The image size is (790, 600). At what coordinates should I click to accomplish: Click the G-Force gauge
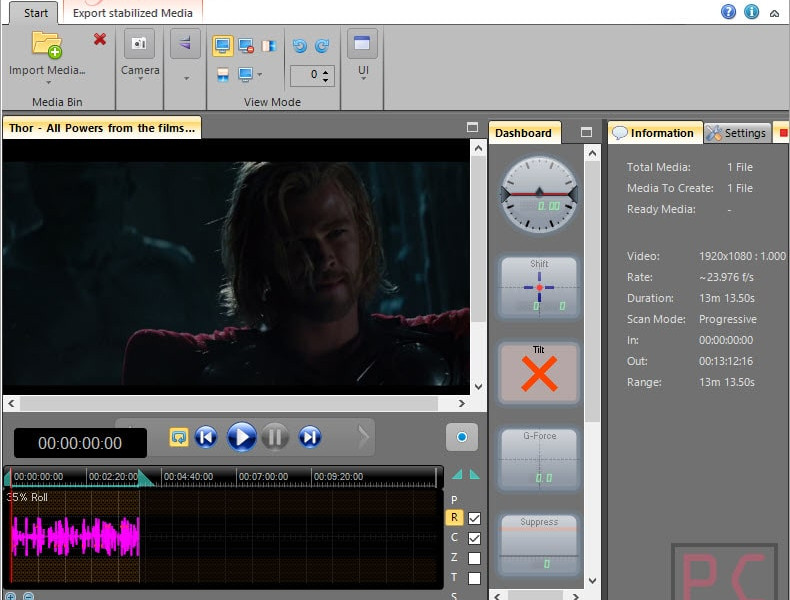(539, 458)
